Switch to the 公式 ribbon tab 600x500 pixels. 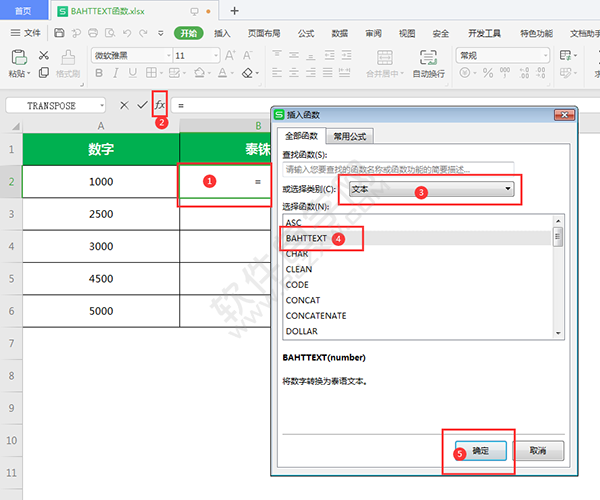(306, 33)
